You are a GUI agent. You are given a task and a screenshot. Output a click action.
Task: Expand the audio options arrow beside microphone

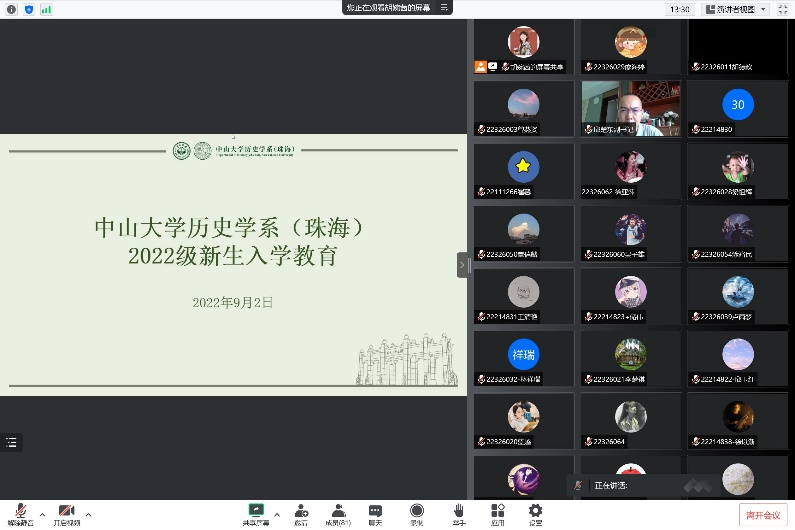42,514
